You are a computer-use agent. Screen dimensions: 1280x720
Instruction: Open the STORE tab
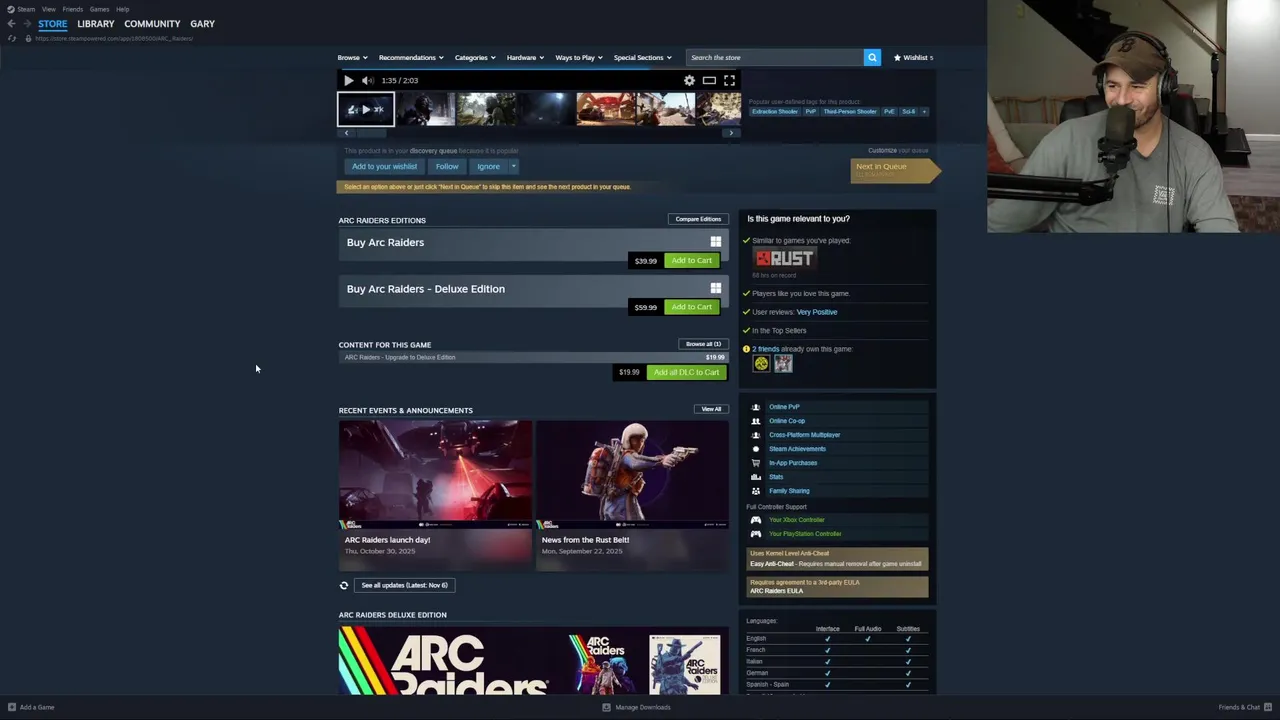click(53, 23)
